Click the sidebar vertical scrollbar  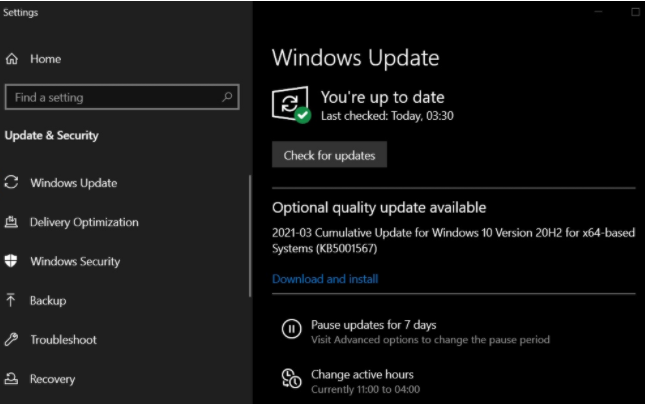(250, 236)
